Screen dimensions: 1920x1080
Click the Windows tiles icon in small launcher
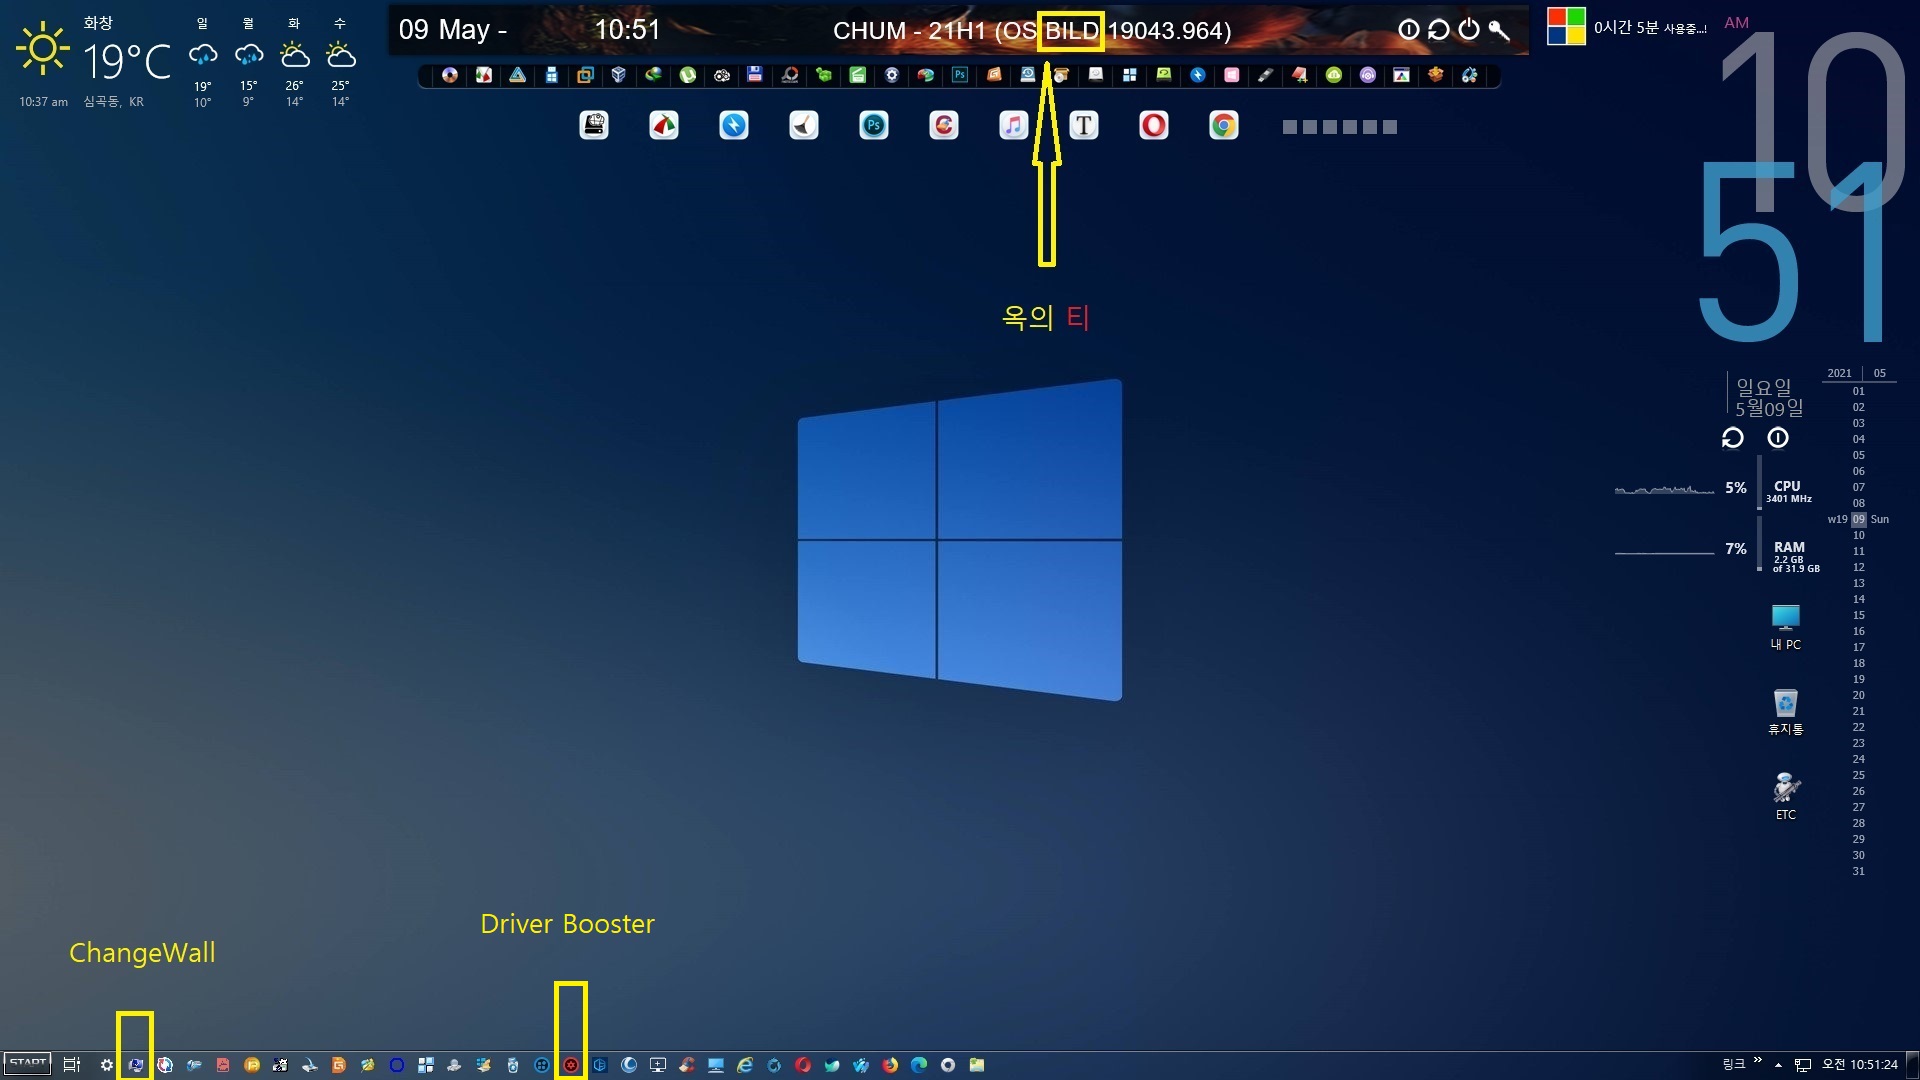pos(1130,75)
